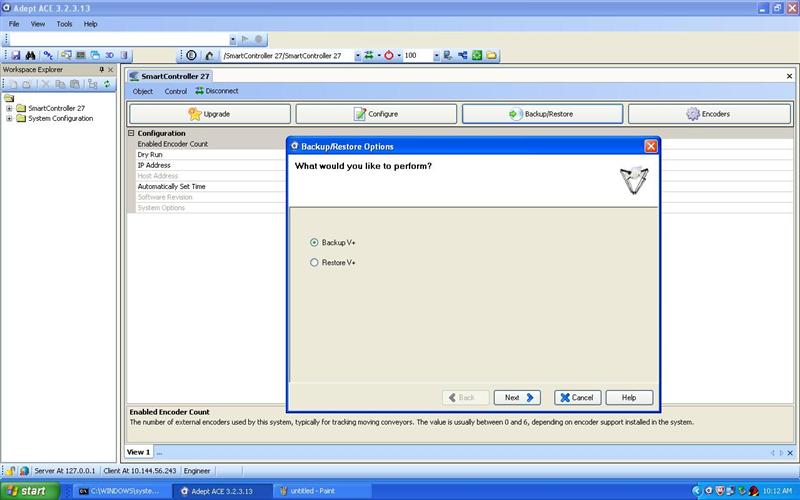Click the 3D view toolbar icon
Image resolution: width=800 pixels, height=500 pixels.
[x=109, y=55]
